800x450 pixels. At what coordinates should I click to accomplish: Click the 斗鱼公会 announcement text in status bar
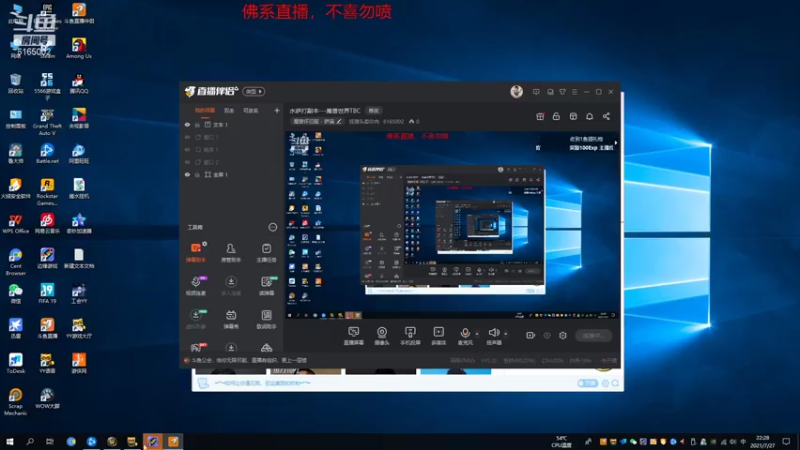(x=249, y=360)
